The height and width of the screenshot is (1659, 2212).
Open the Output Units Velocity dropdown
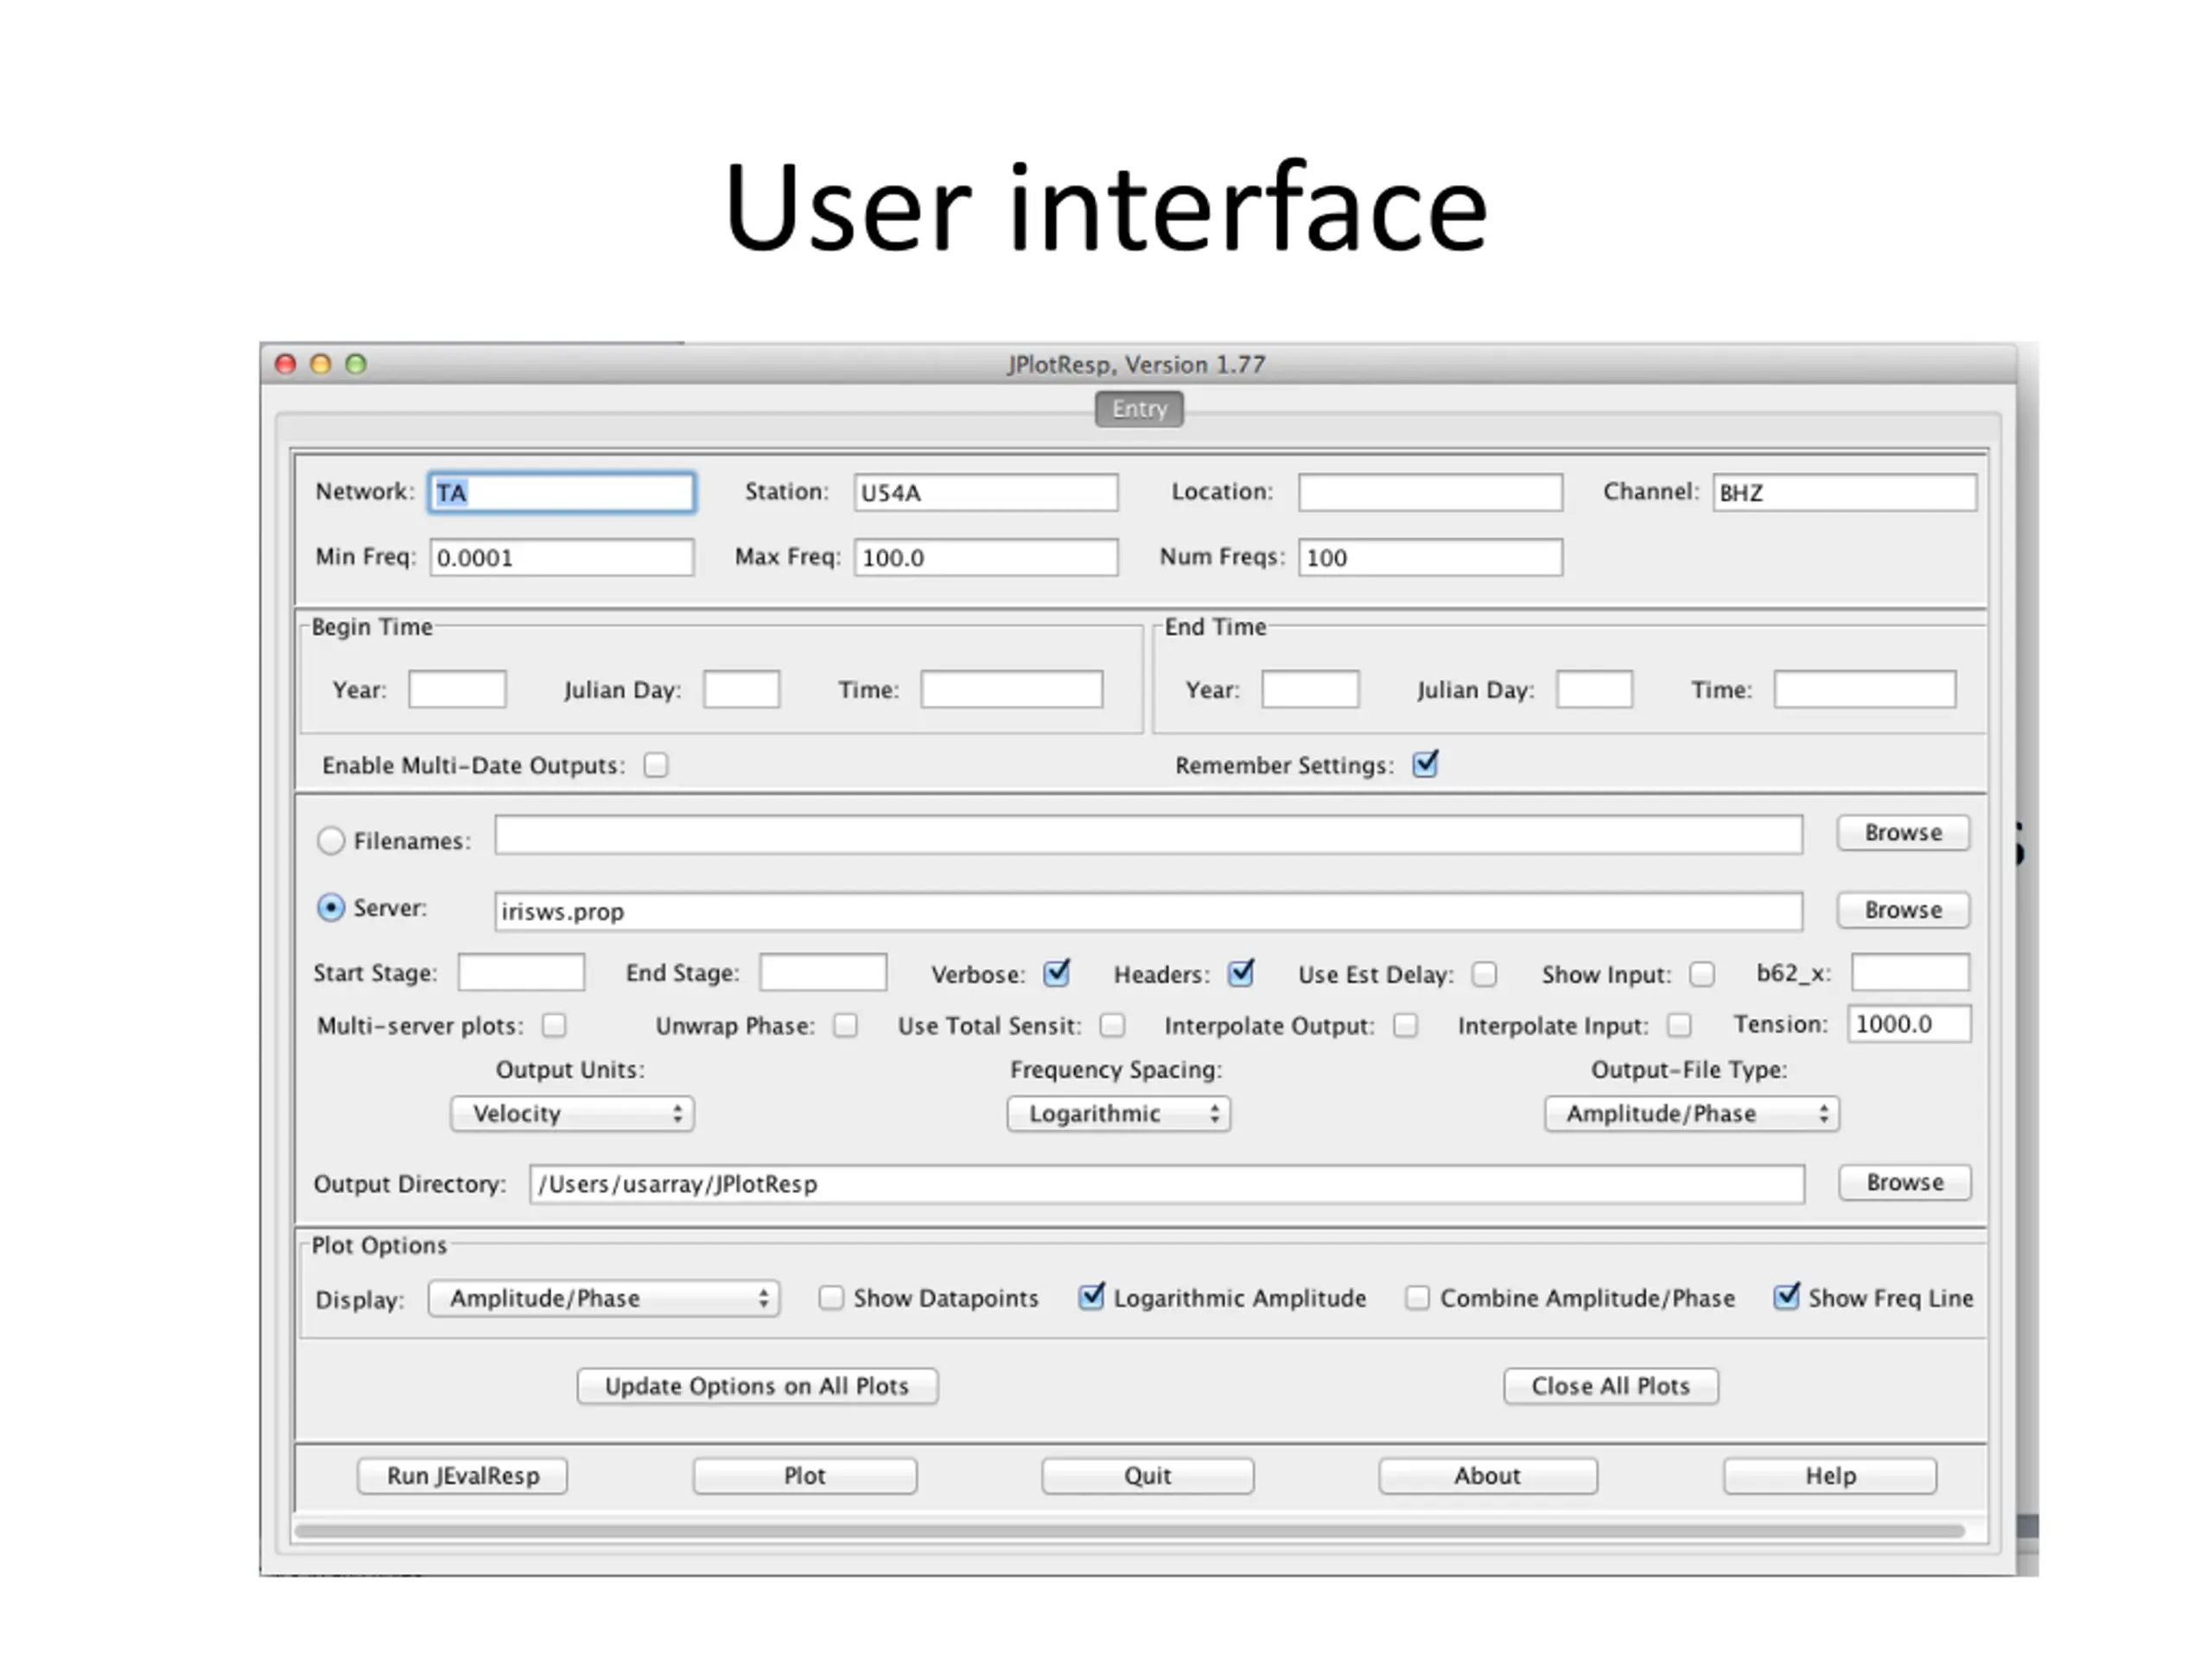572,1114
